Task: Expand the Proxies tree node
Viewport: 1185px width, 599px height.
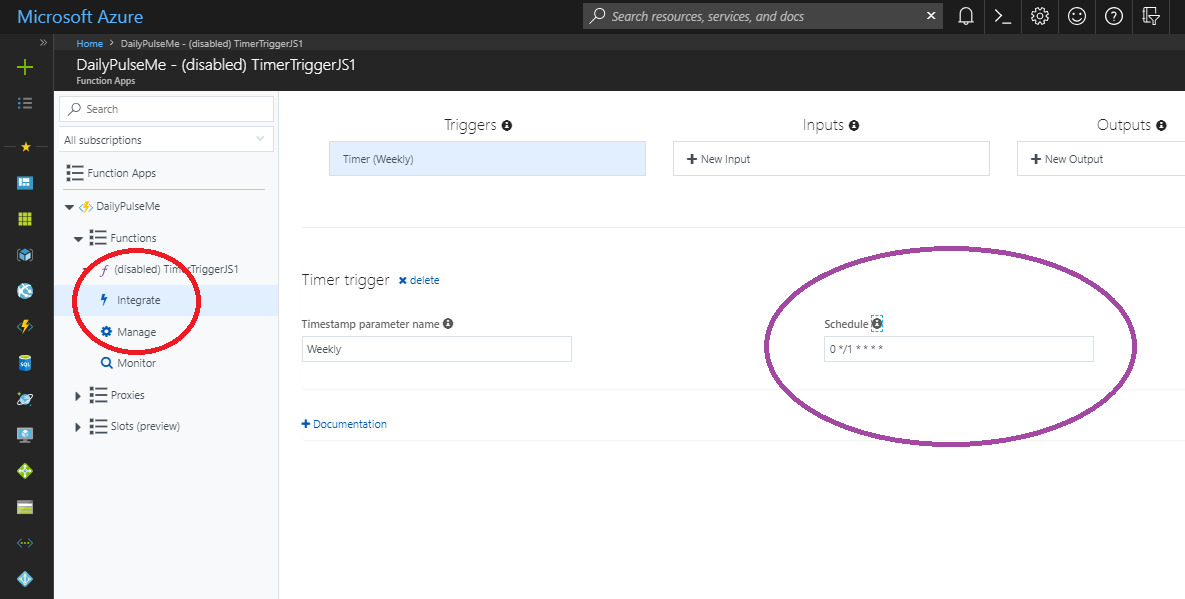Action: pos(78,396)
